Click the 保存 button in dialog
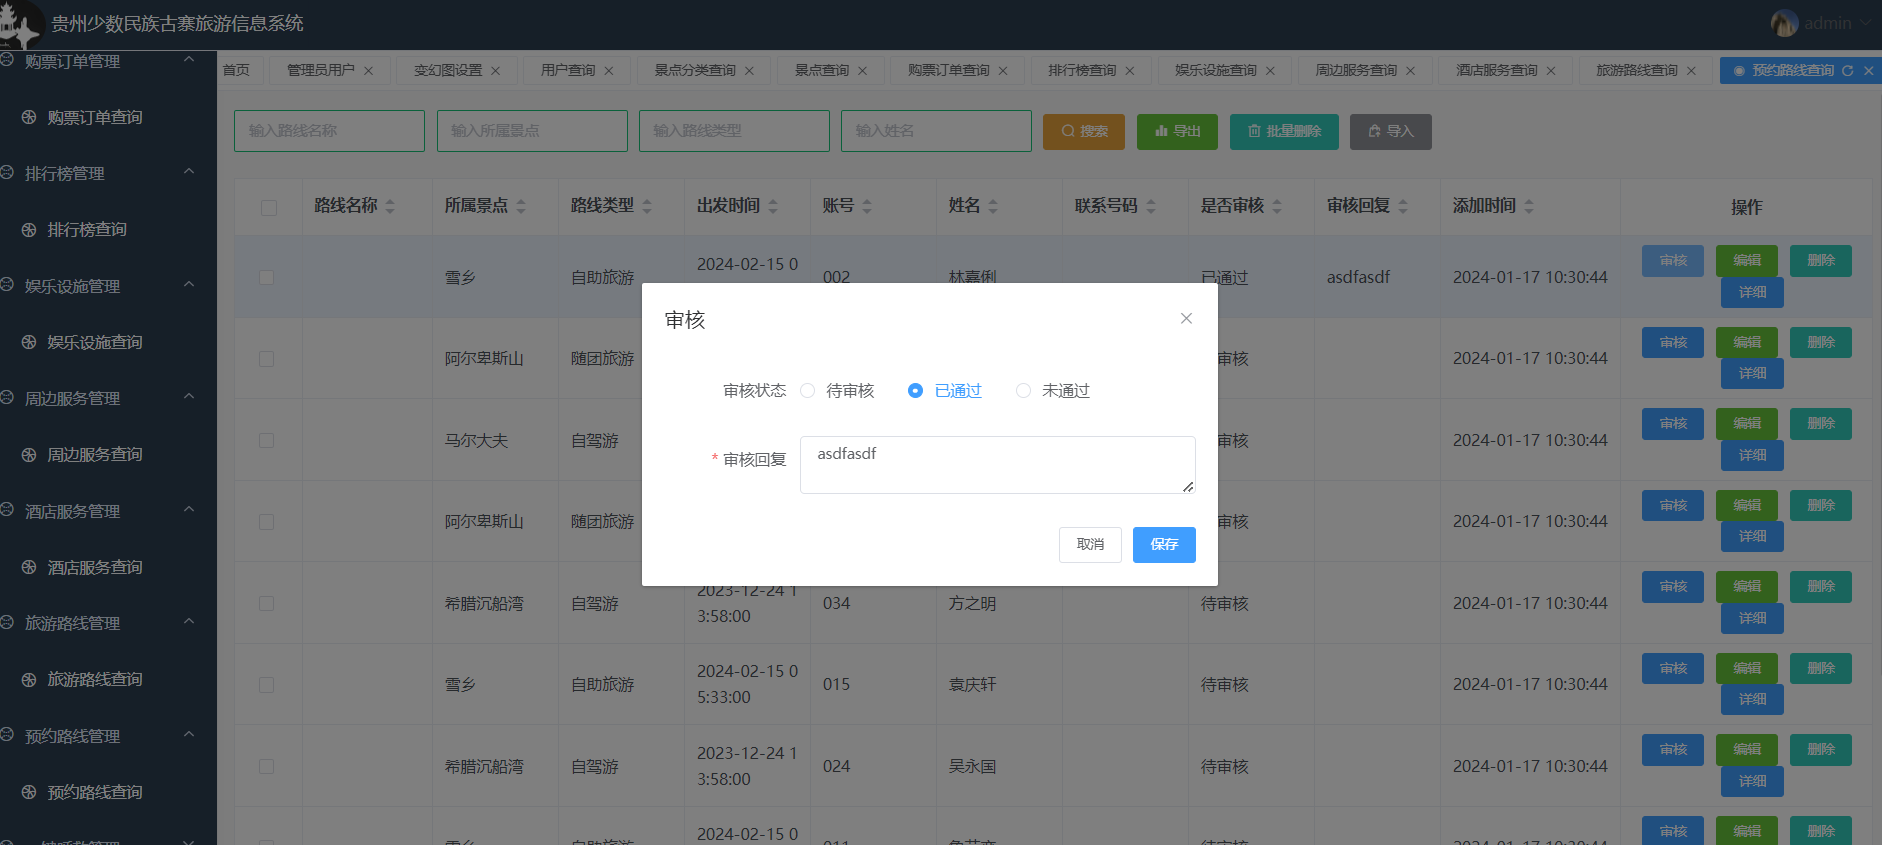The image size is (1882, 845). tap(1164, 545)
